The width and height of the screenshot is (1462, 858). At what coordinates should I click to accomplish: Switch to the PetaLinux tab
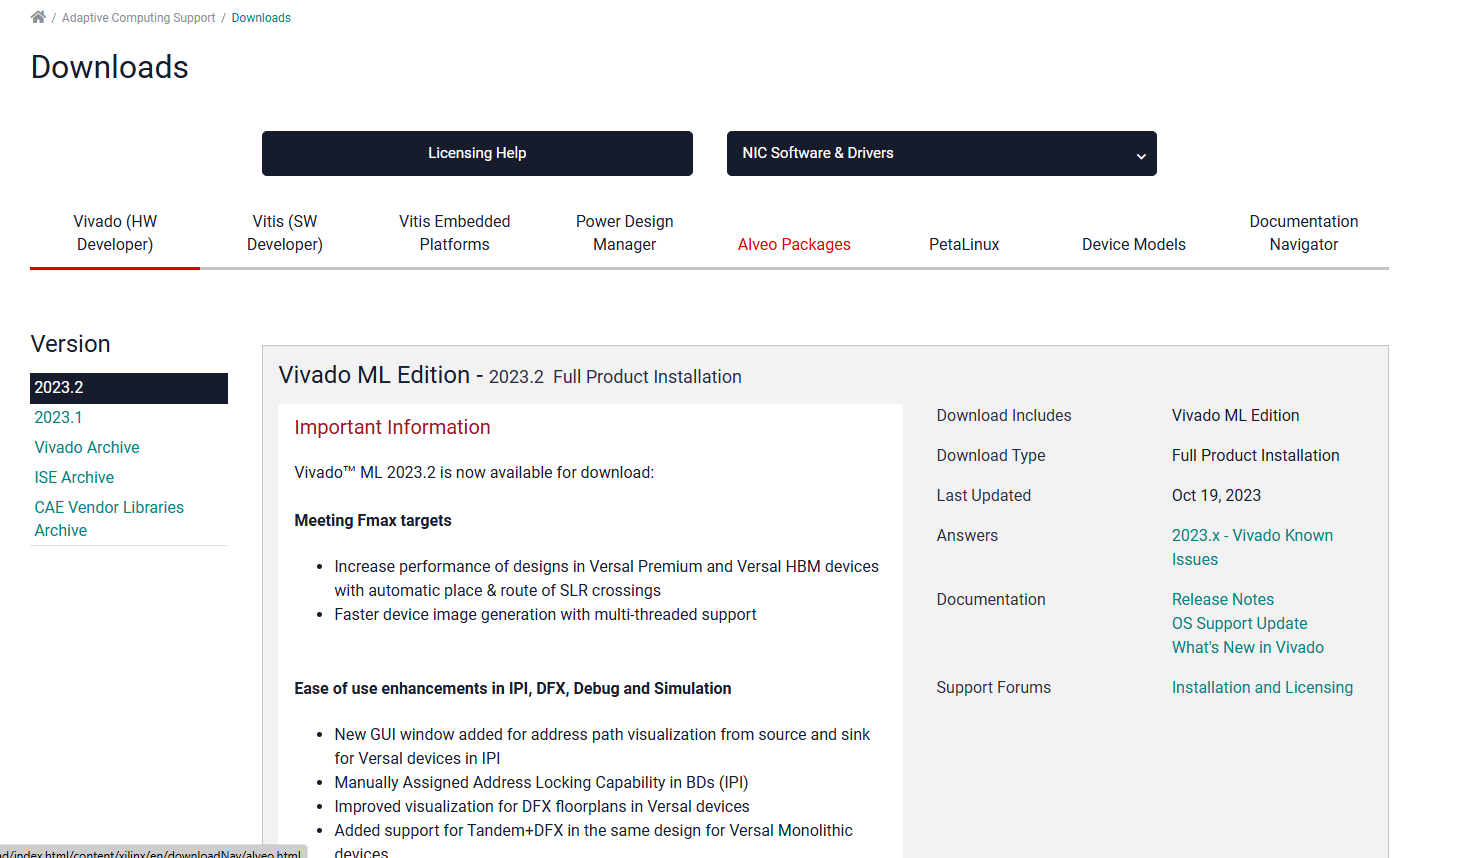[964, 244]
